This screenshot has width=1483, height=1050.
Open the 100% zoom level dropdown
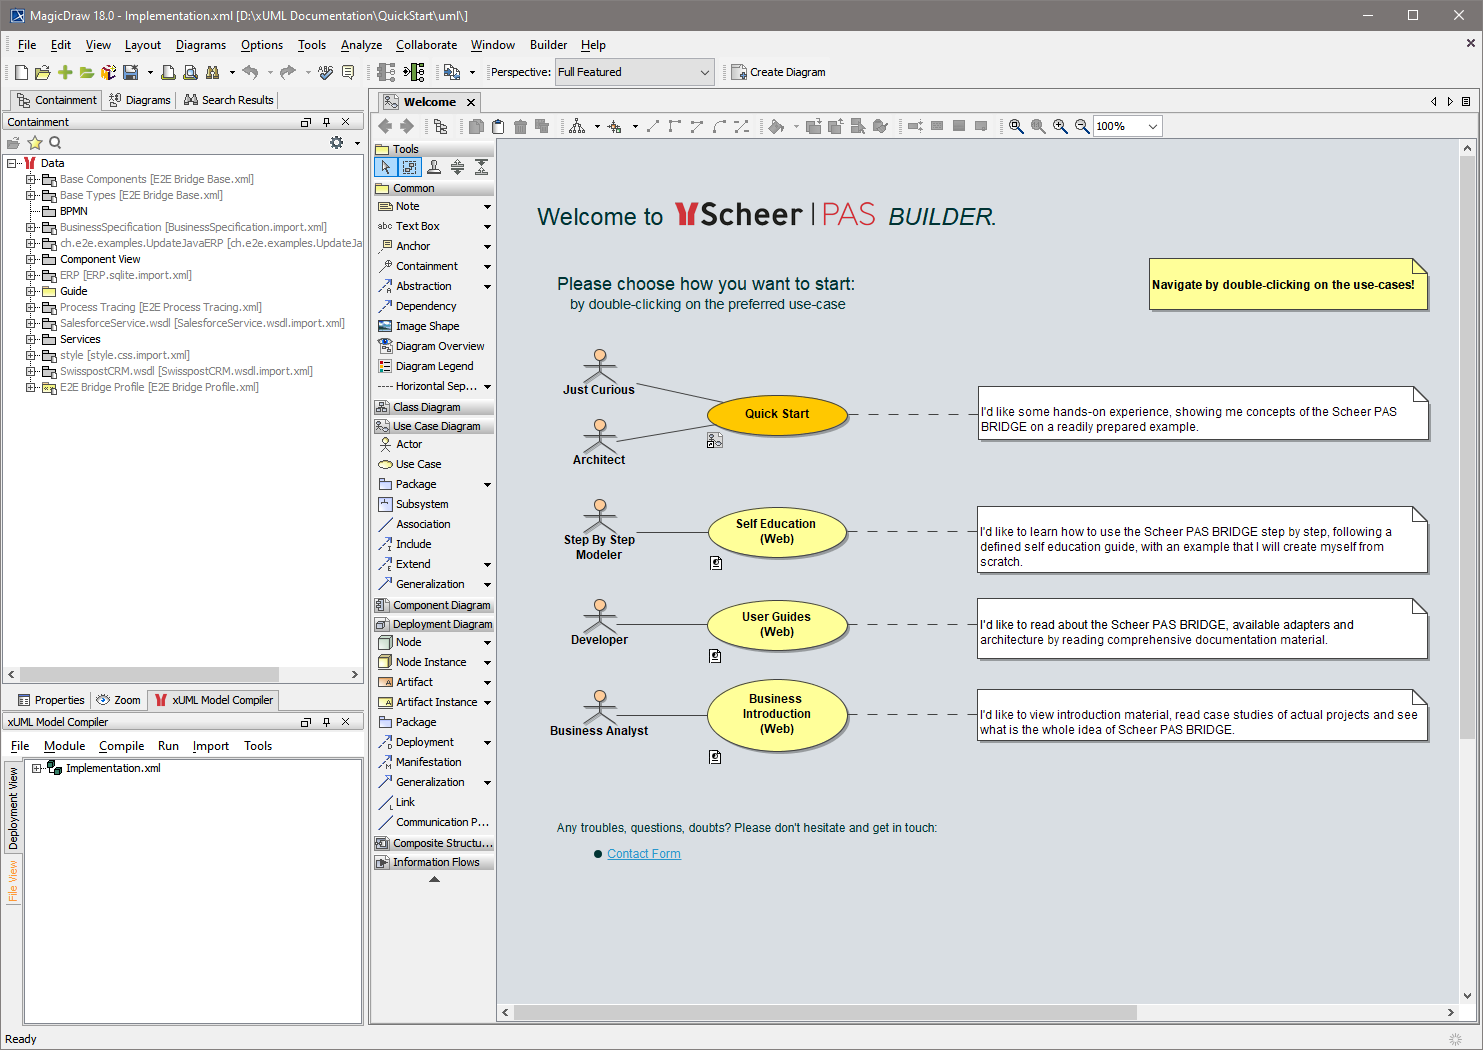tap(1153, 126)
